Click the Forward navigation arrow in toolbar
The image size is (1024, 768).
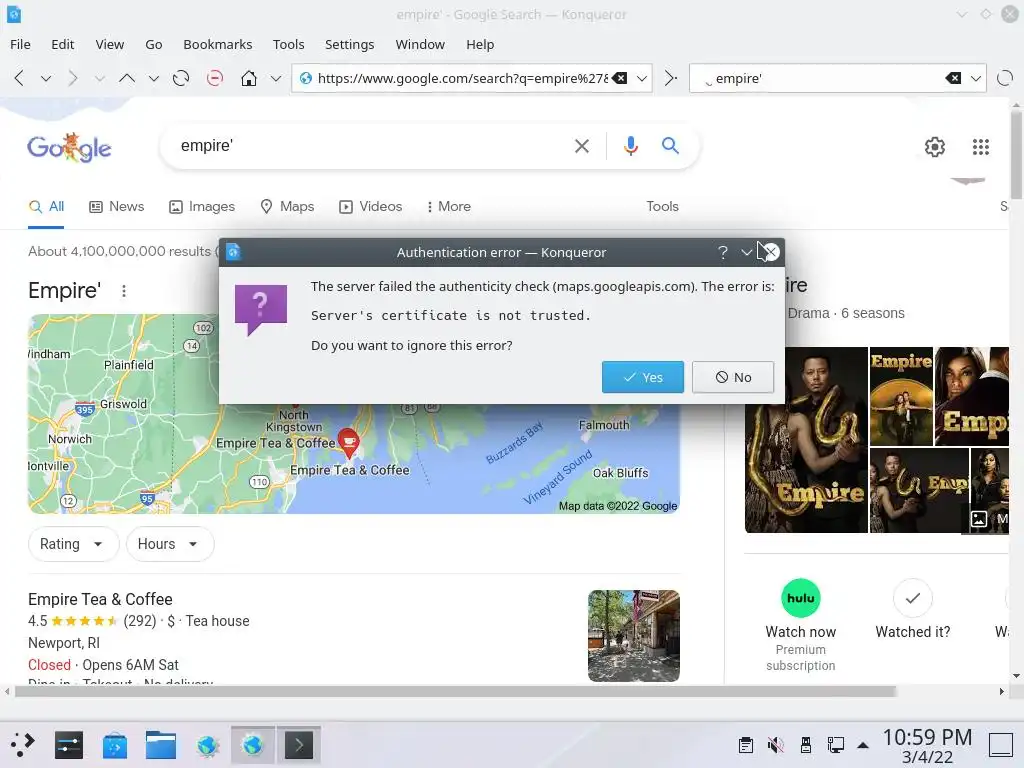pyautogui.click(x=72, y=78)
